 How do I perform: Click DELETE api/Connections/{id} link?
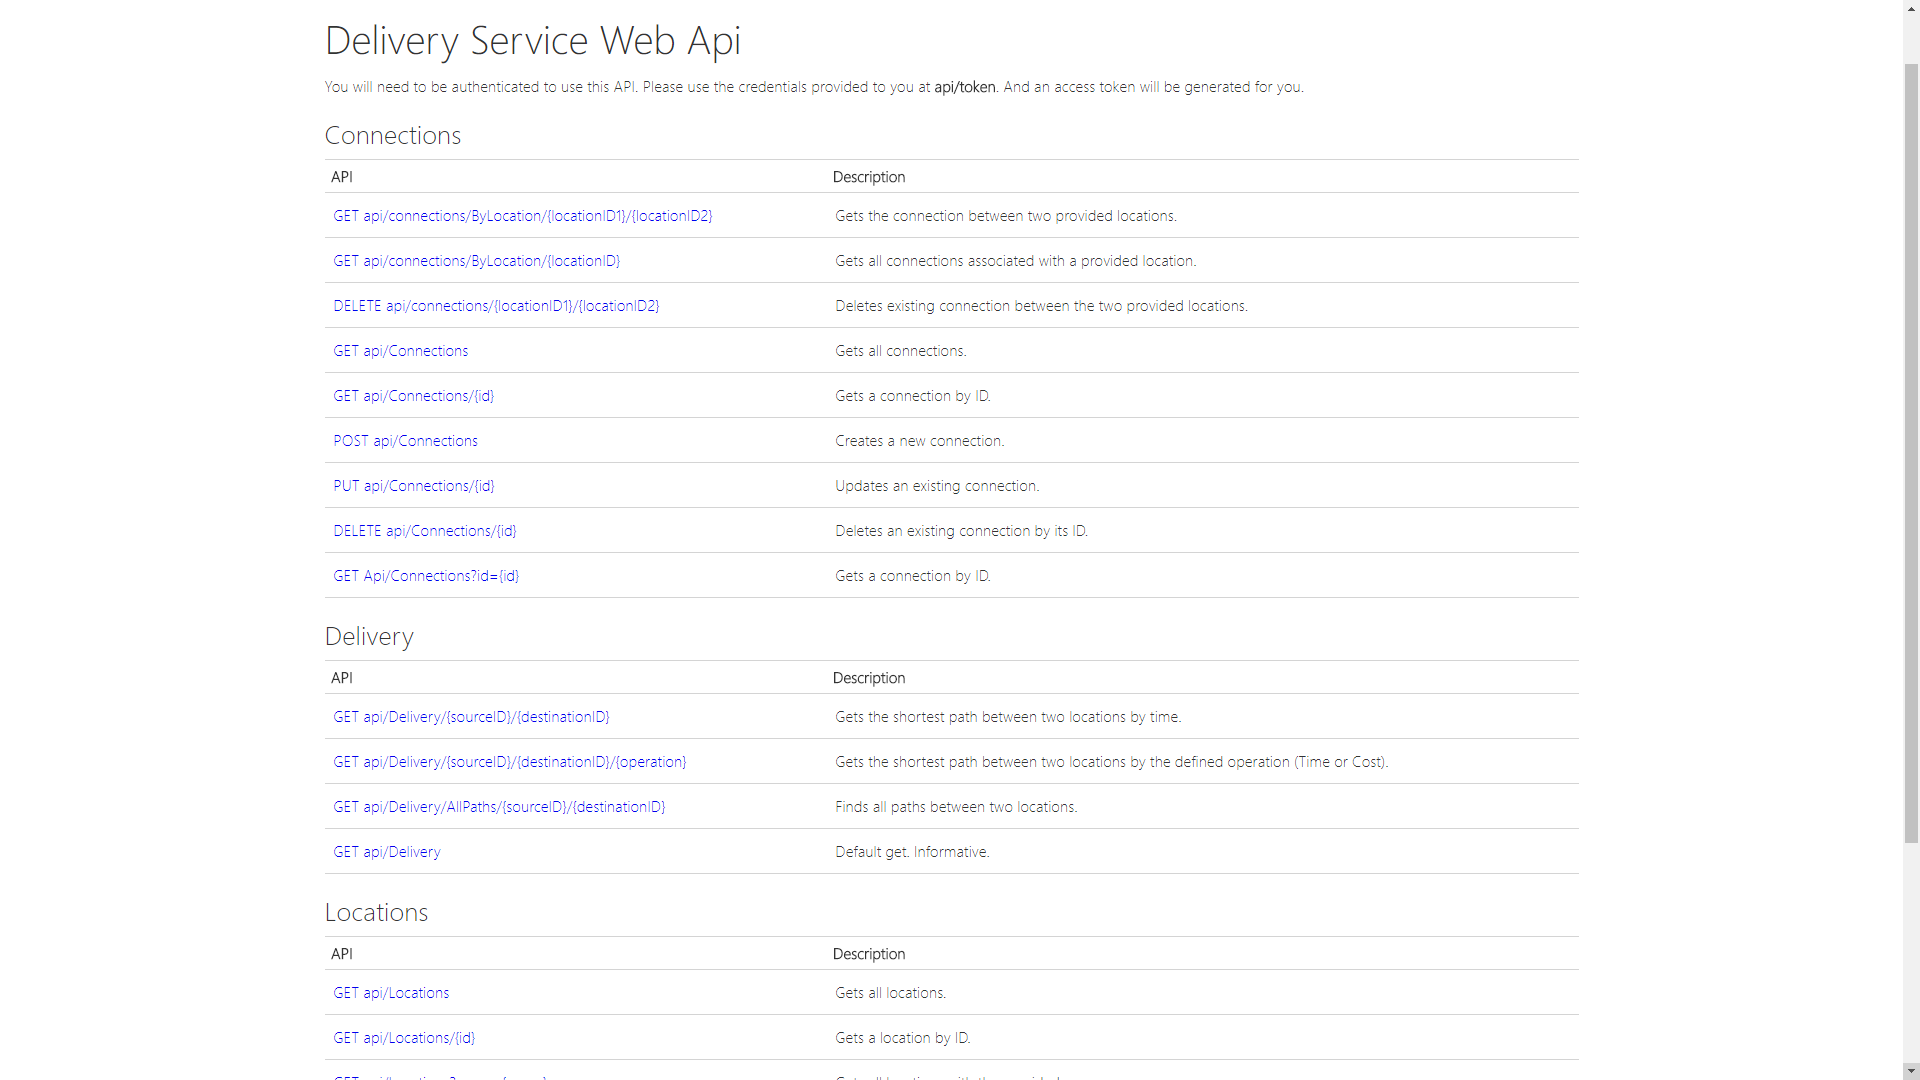click(424, 531)
